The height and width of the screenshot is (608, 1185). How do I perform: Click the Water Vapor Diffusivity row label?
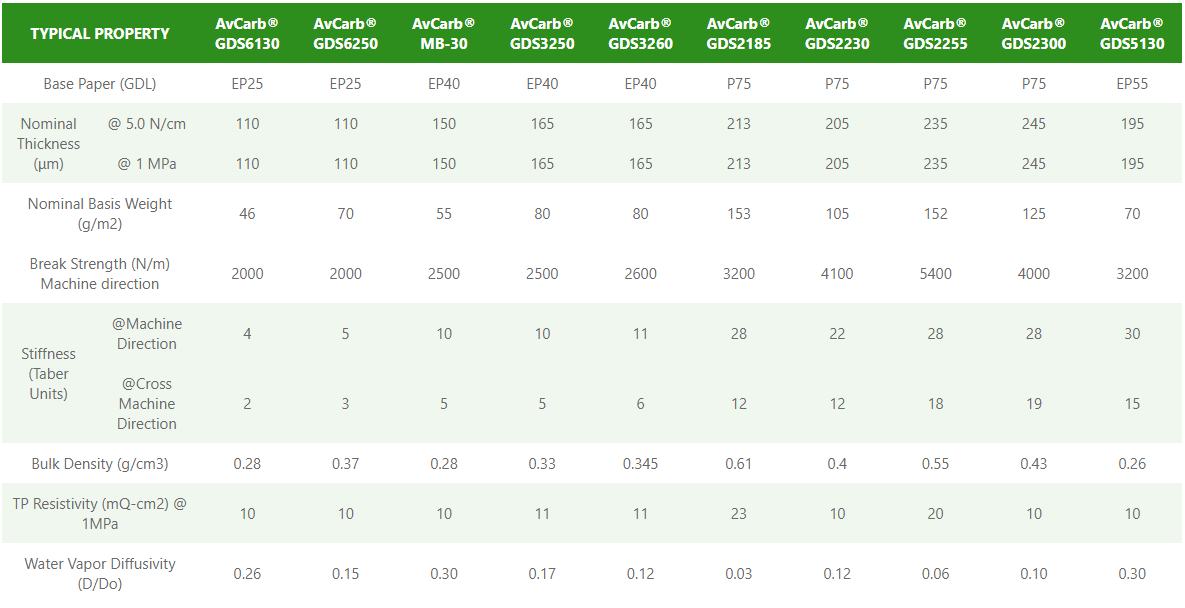100,574
